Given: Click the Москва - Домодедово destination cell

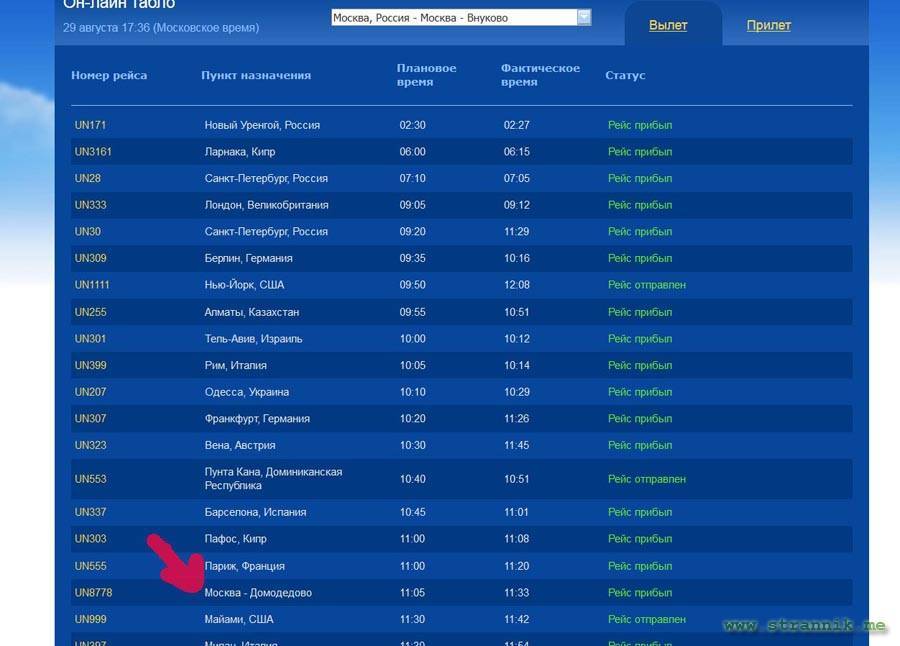Looking at the screenshot, I should 258,593.
